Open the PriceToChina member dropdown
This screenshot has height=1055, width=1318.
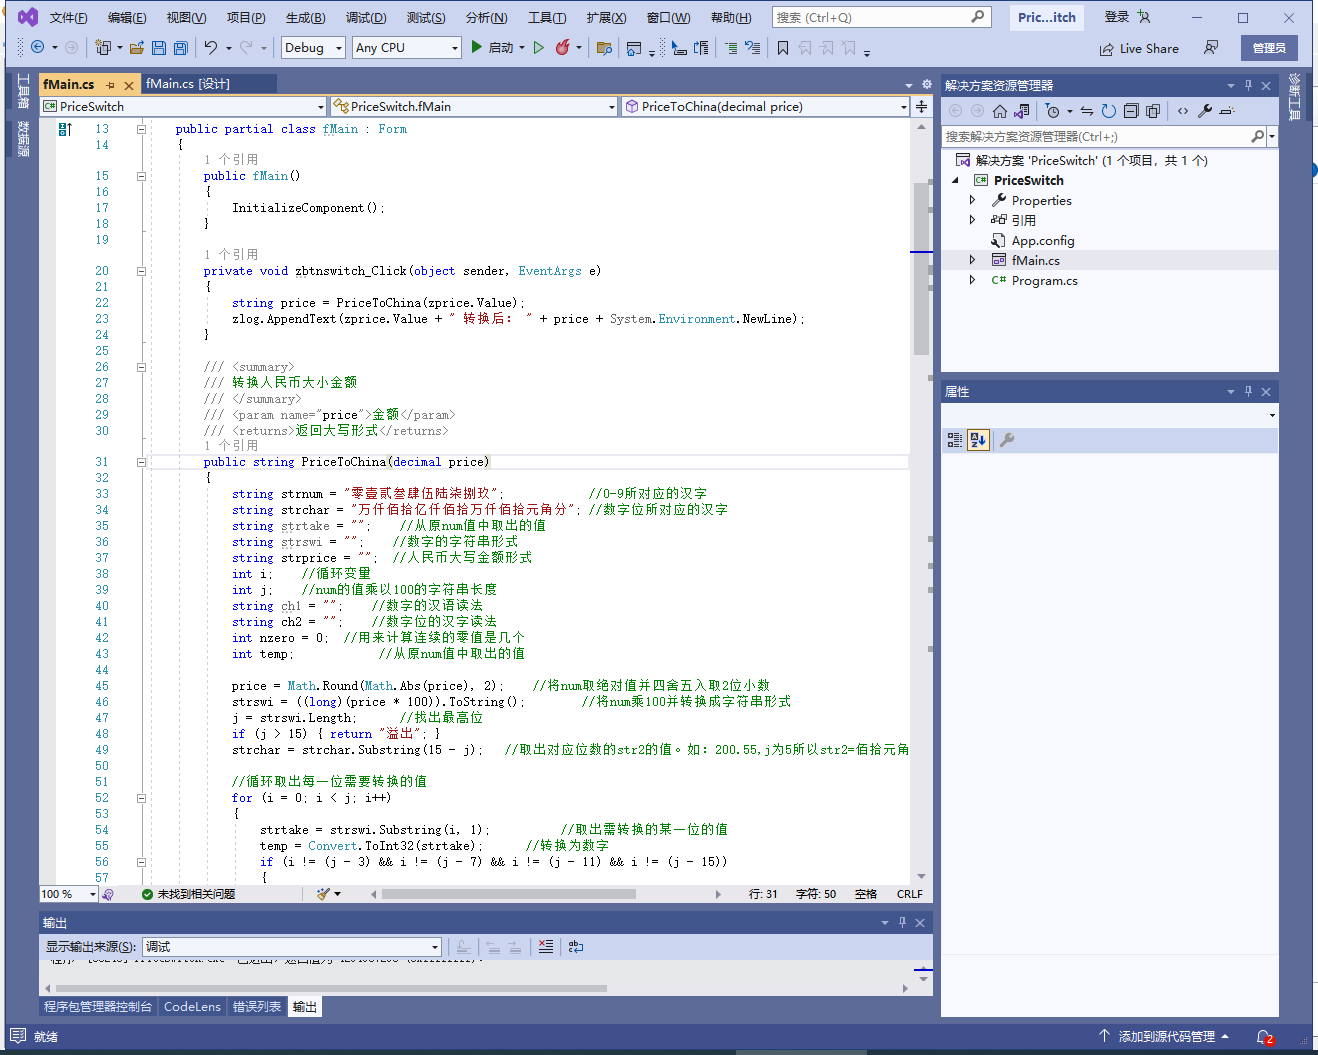tap(766, 106)
